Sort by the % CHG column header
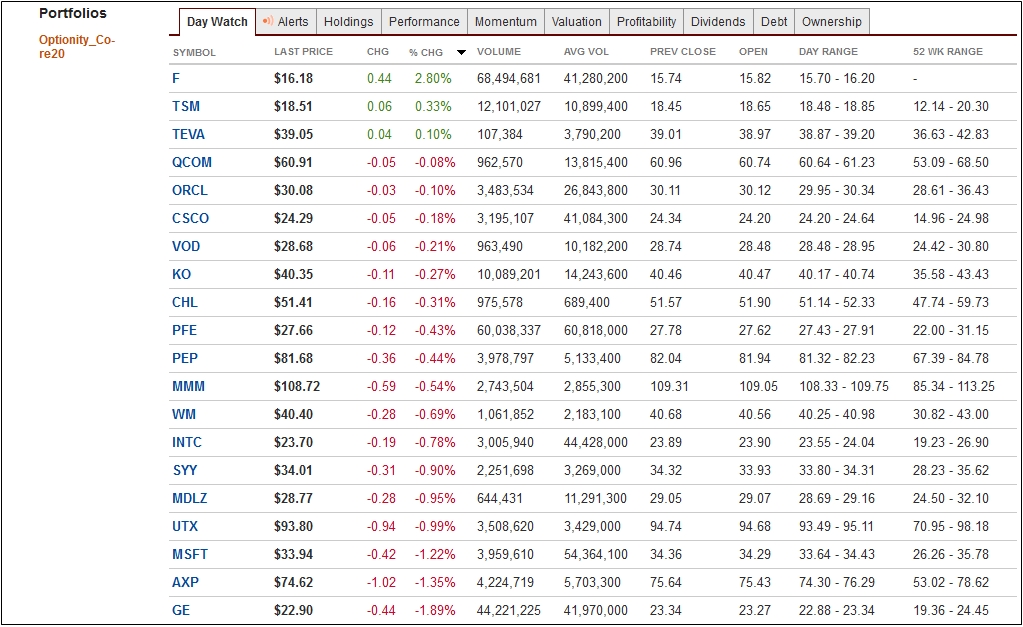 click(x=426, y=53)
